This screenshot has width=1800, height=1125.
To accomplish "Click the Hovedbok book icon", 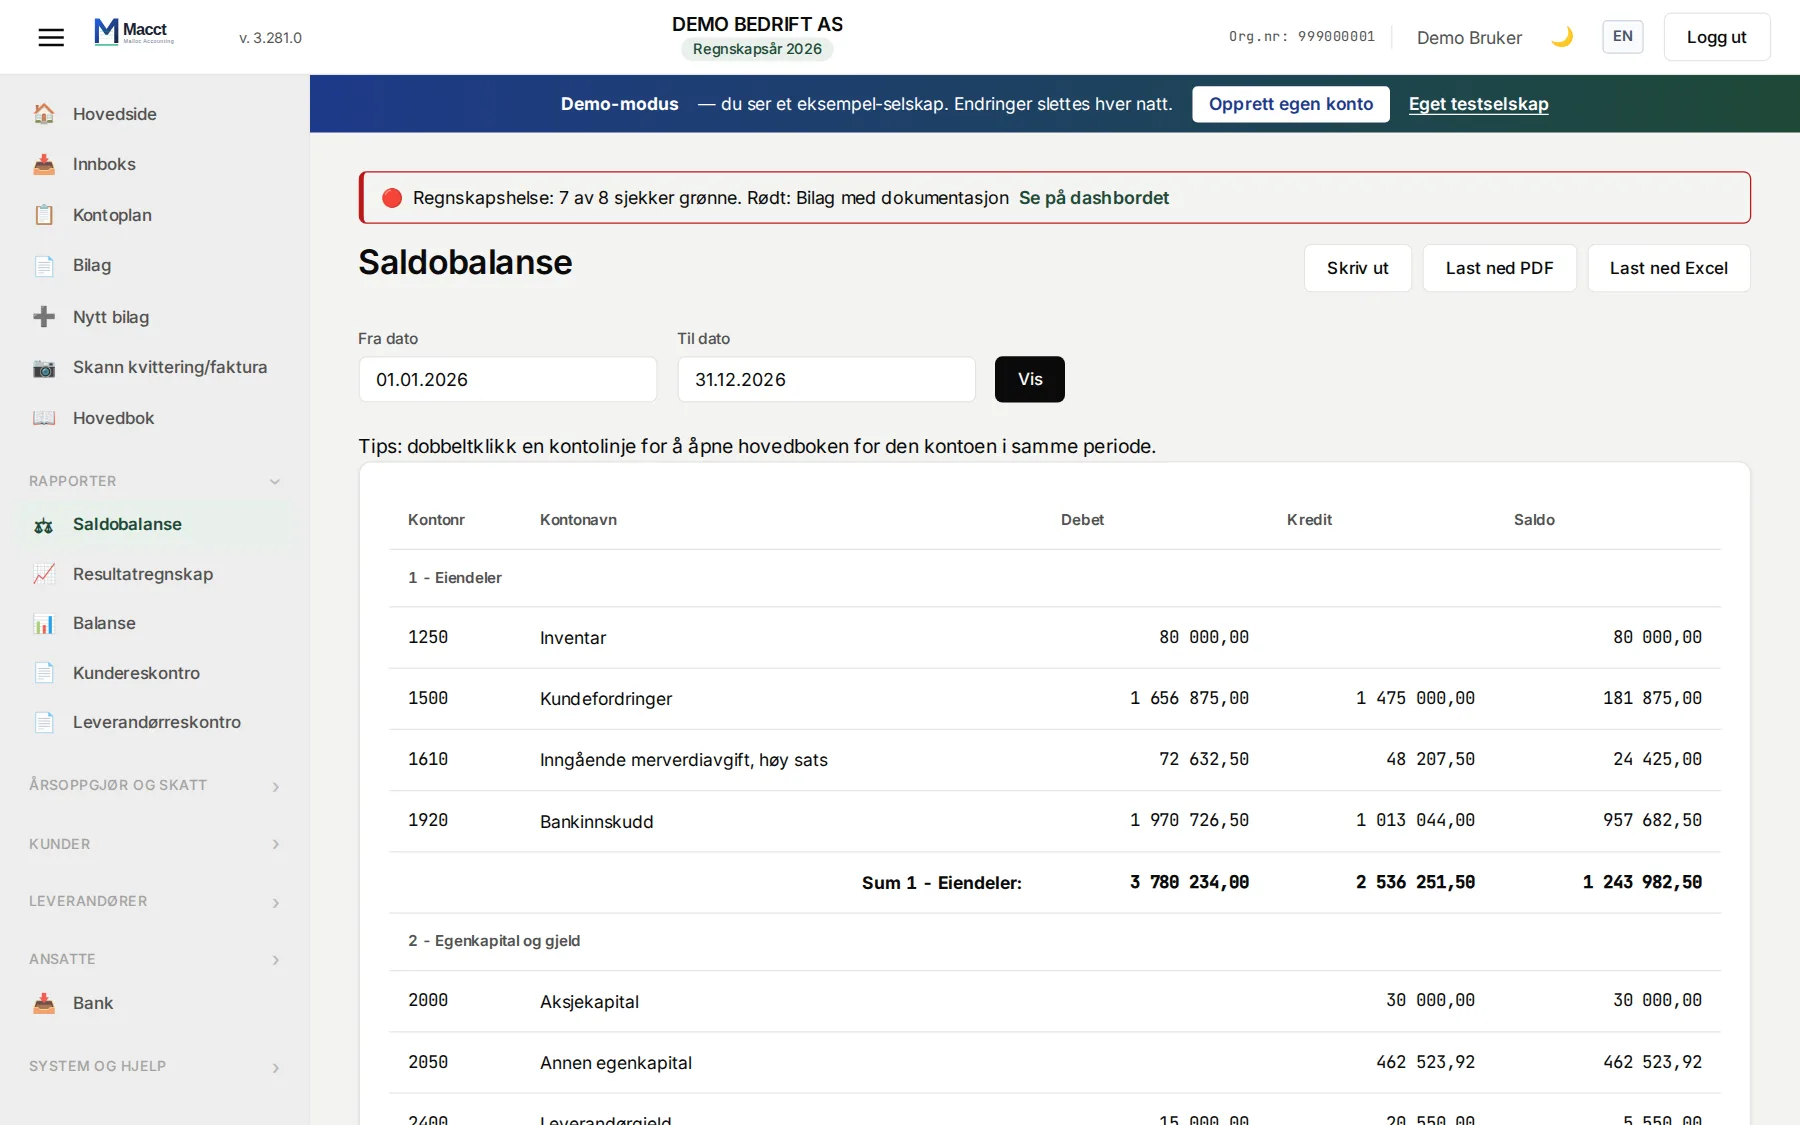I will point(44,418).
